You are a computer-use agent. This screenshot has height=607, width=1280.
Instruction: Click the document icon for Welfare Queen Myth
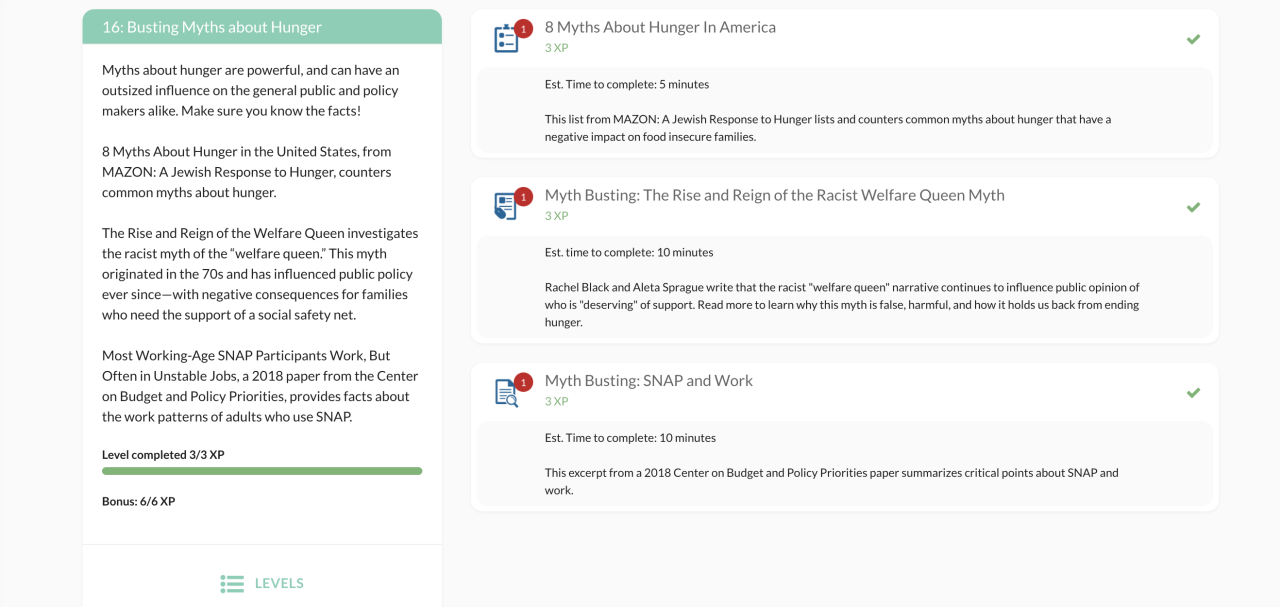click(x=506, y=207)
